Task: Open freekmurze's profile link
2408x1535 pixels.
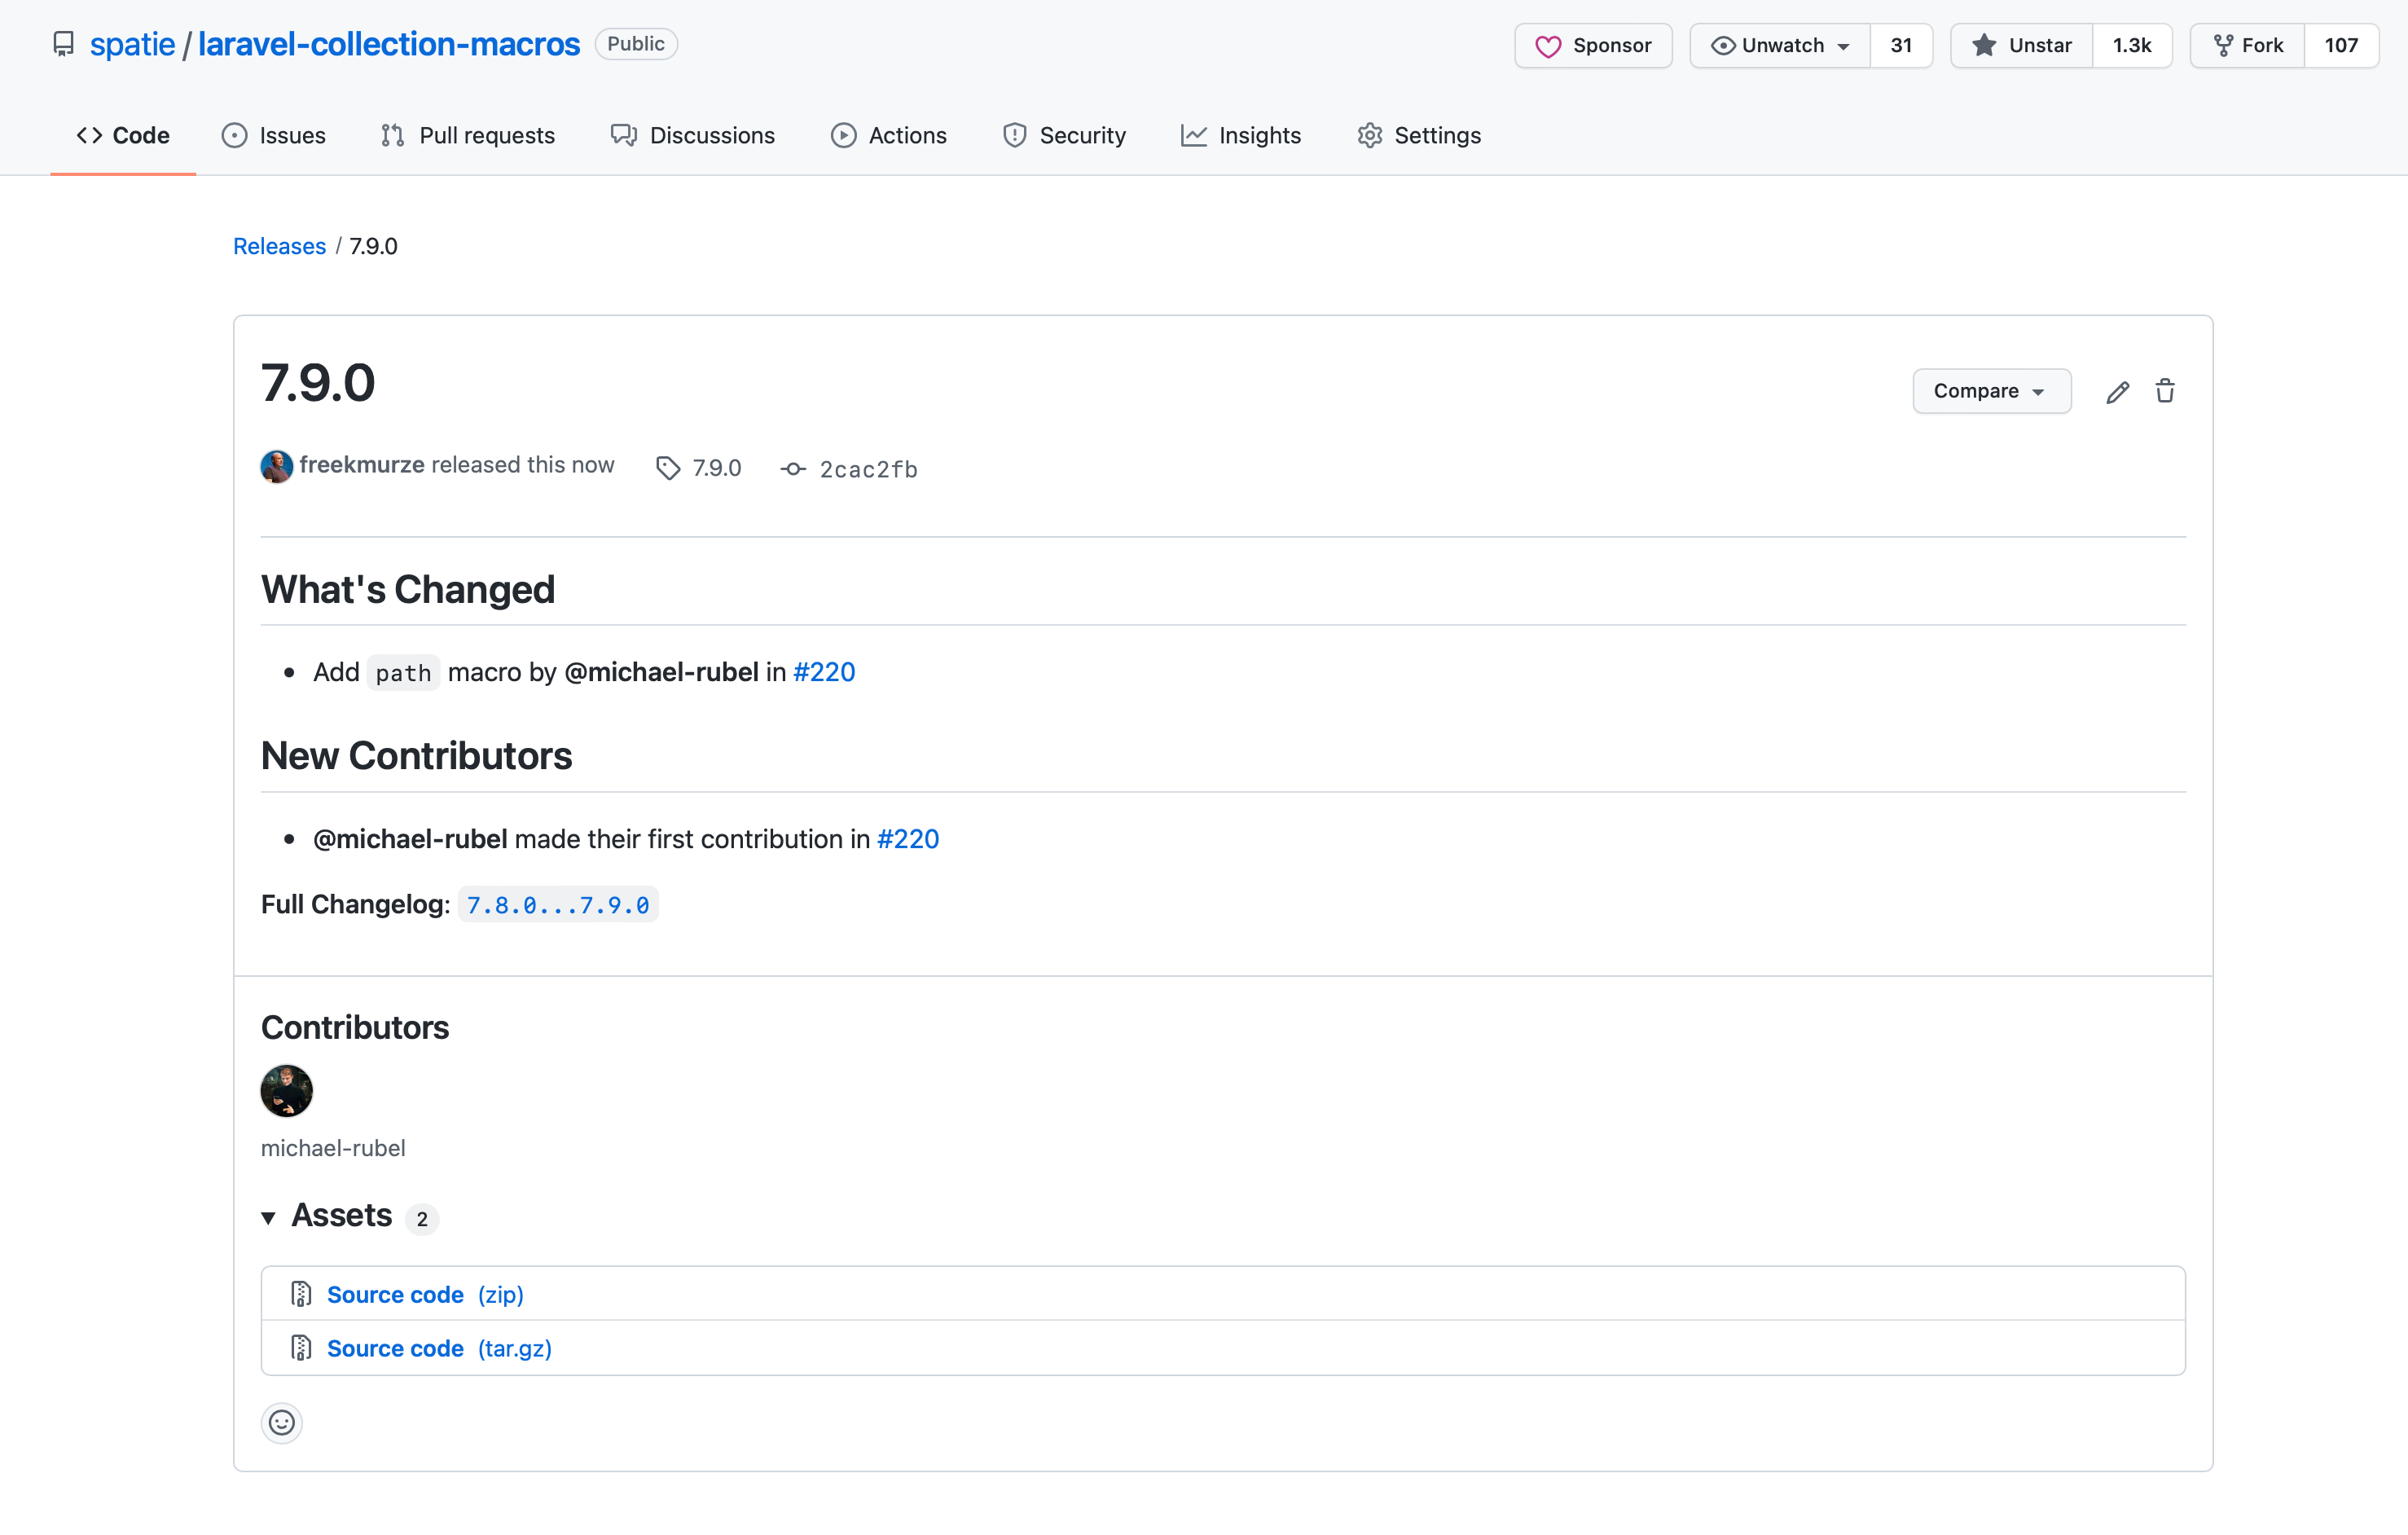Action: click(362, 465)
